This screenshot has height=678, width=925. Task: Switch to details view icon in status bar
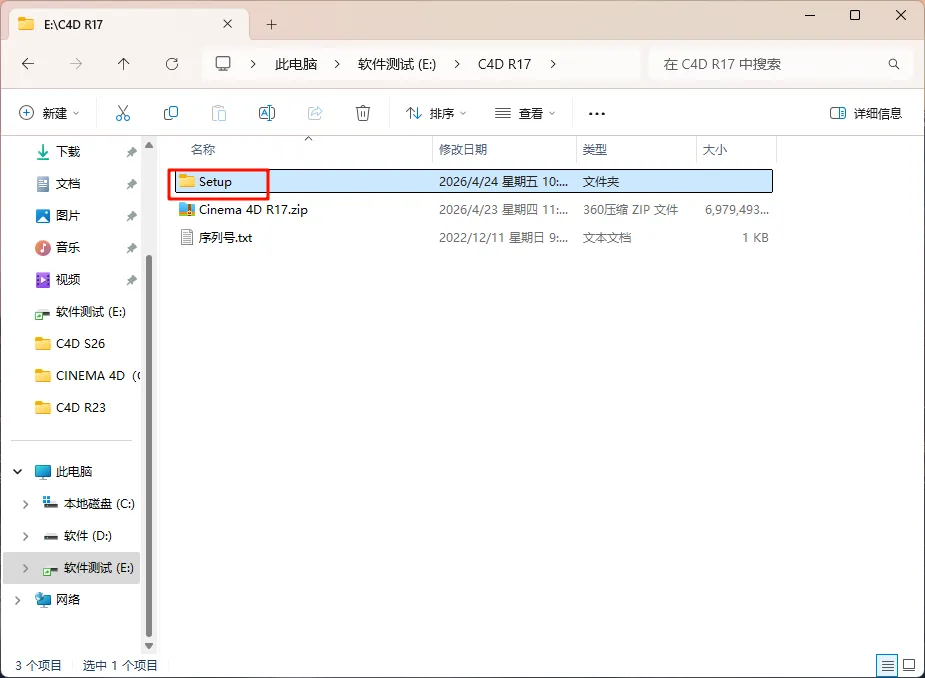point(887,666)
